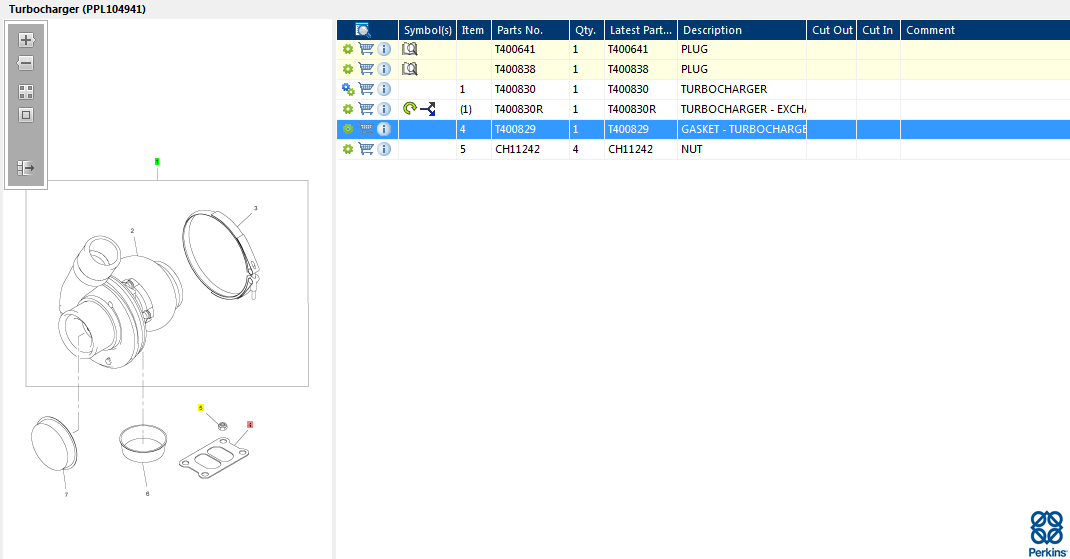This screenshot has width=1070, height=559.
Task: Click the Cut Out column header
Action: (x=831, y=30)
